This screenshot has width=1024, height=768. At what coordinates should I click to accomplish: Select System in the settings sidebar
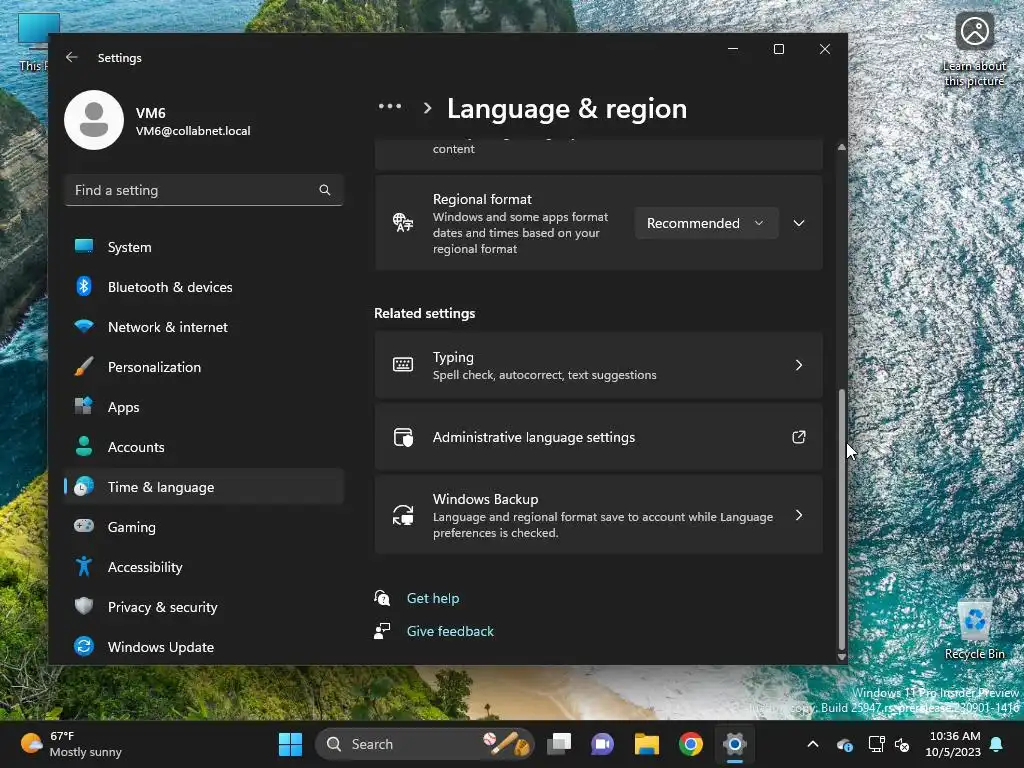click(x=204, y=247)
